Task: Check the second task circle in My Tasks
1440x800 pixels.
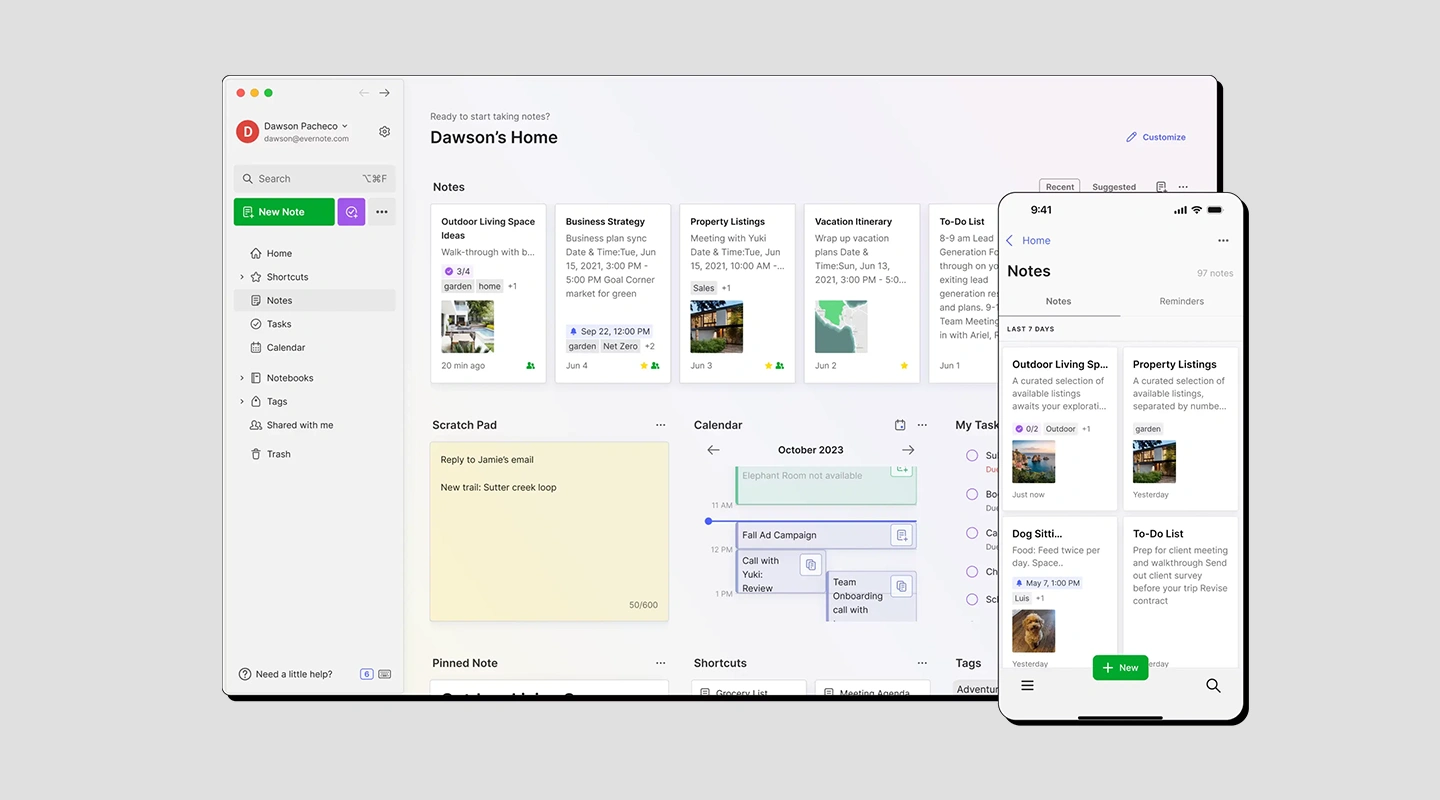Action: [x=972, y=494]
